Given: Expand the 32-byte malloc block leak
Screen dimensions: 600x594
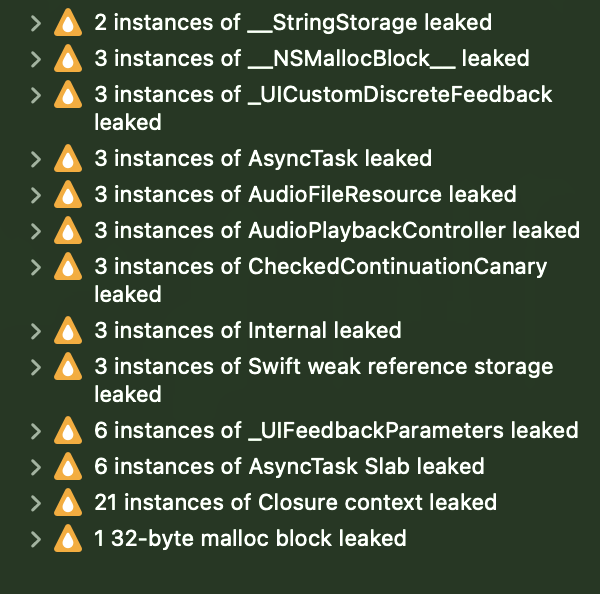Looking at the screenshot, I should tap(36, 540).
